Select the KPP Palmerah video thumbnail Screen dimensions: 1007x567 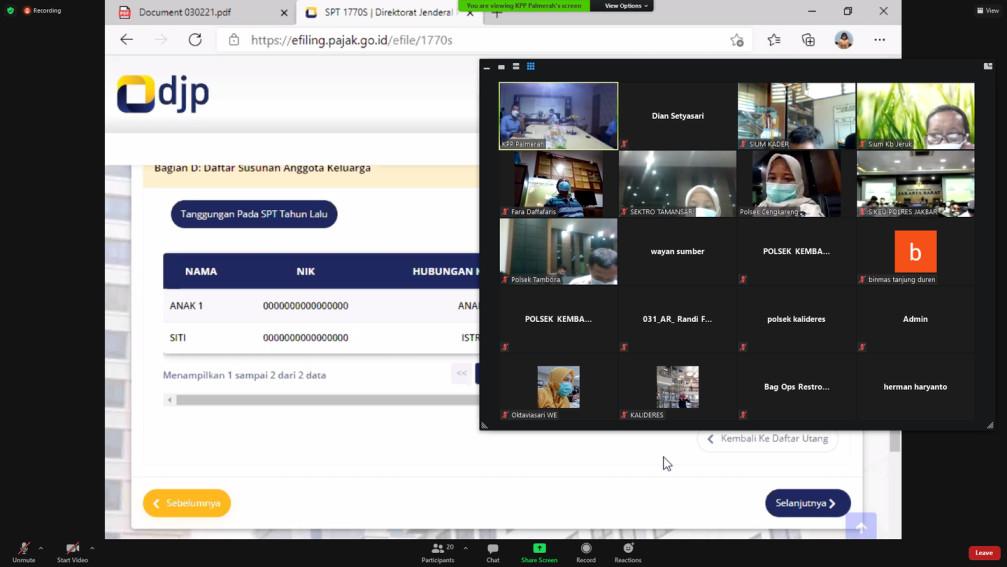558,116
